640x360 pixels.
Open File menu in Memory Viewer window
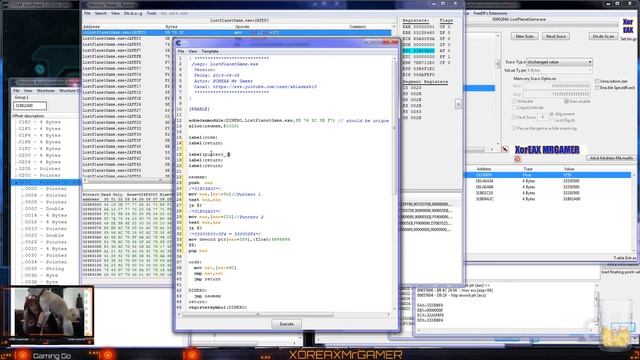[x=87, y=13]
